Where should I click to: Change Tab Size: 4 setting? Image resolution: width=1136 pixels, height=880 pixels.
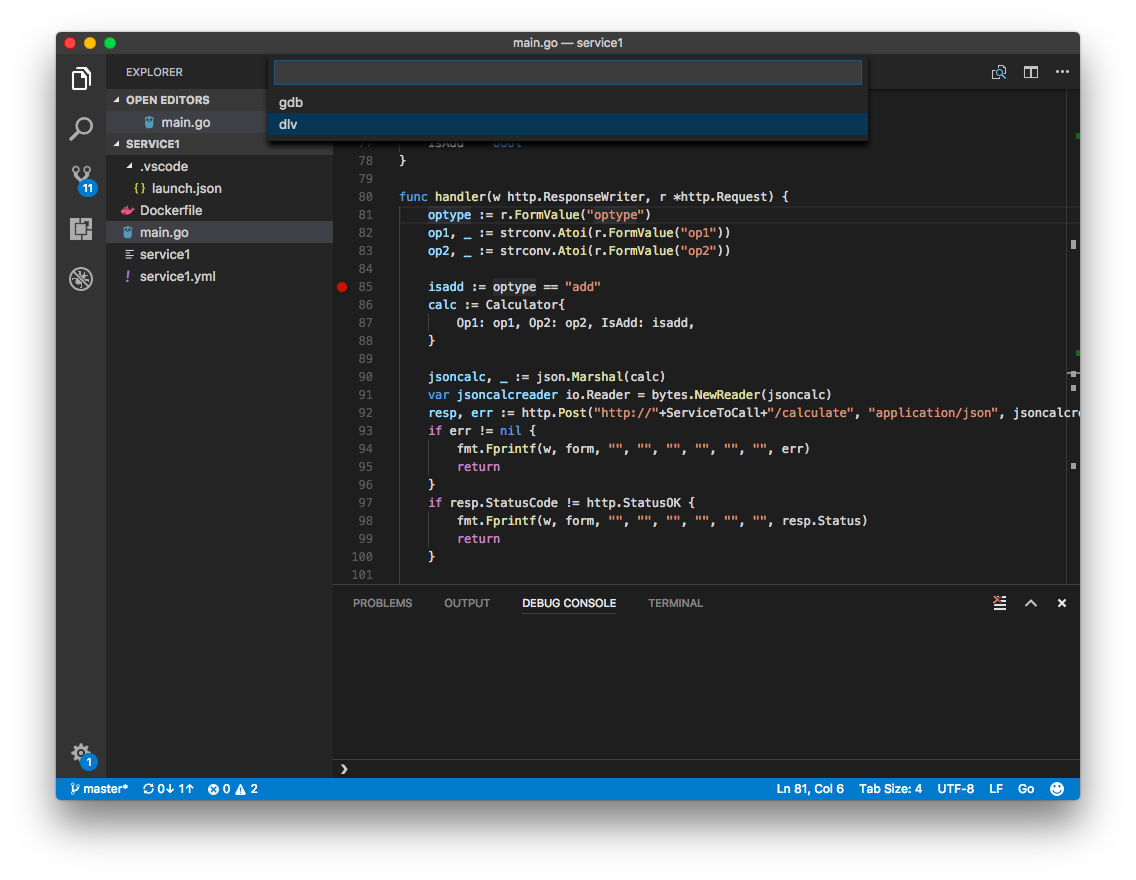[890, 789]
